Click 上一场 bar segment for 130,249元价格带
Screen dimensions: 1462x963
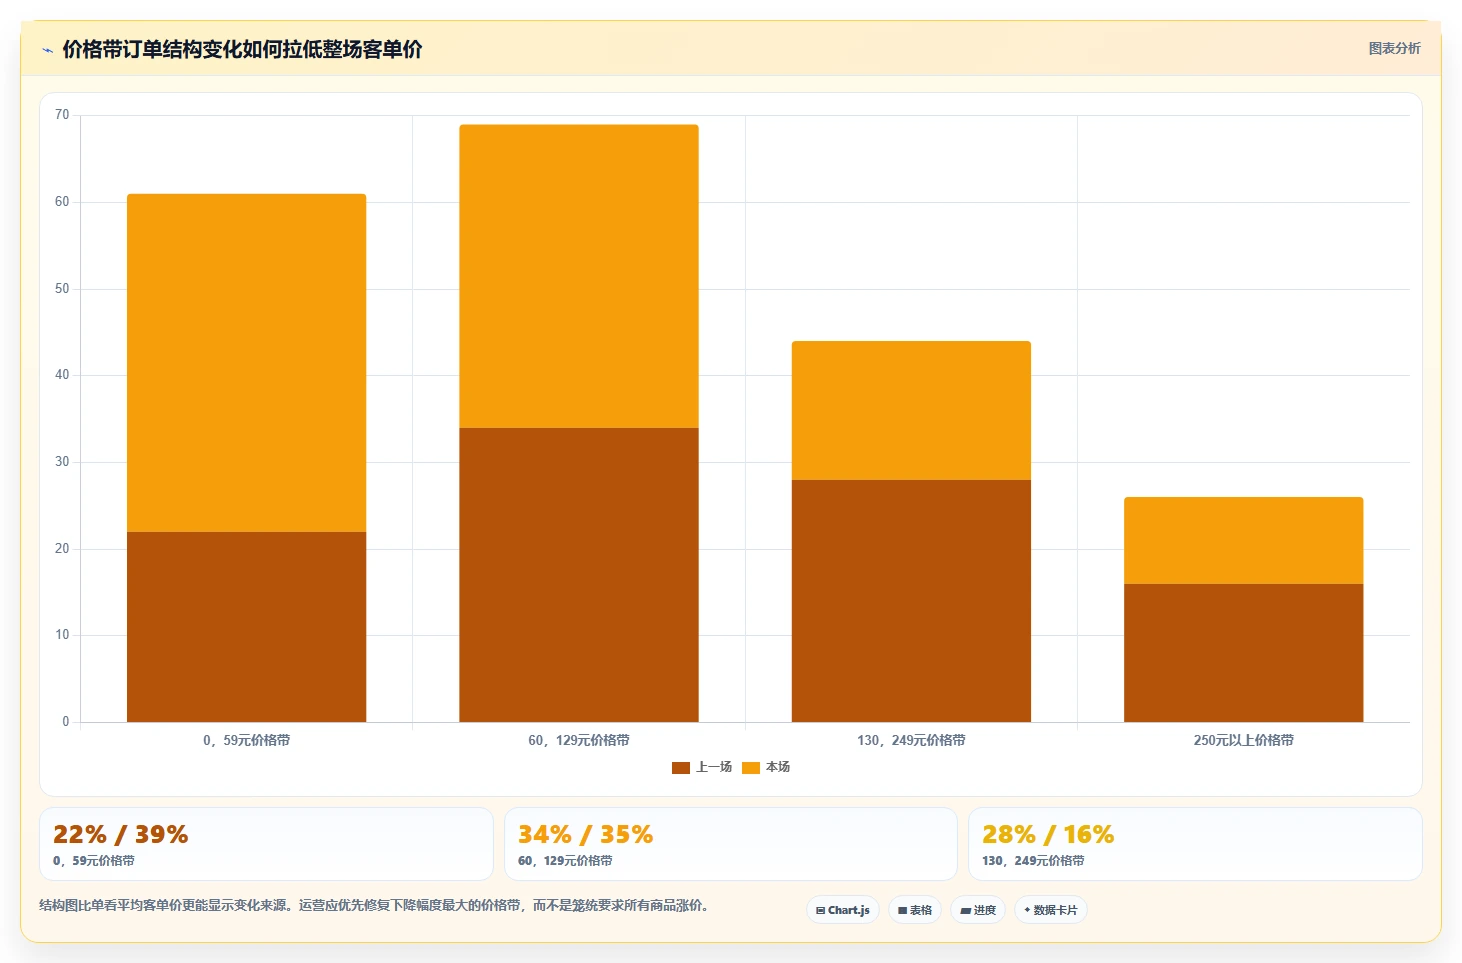911,601
